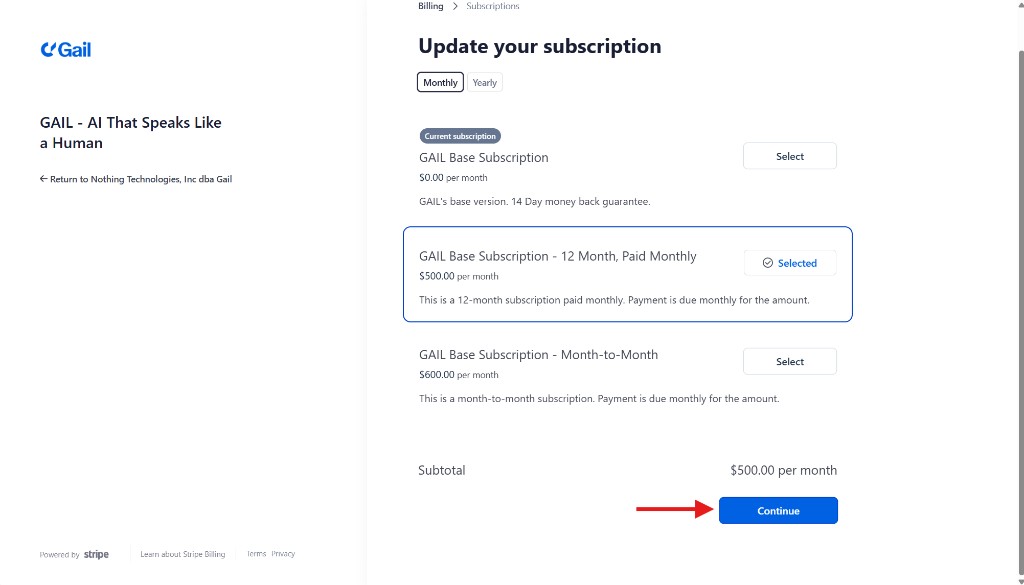
Task: Click the Current subscription badge
Action: 460,135
